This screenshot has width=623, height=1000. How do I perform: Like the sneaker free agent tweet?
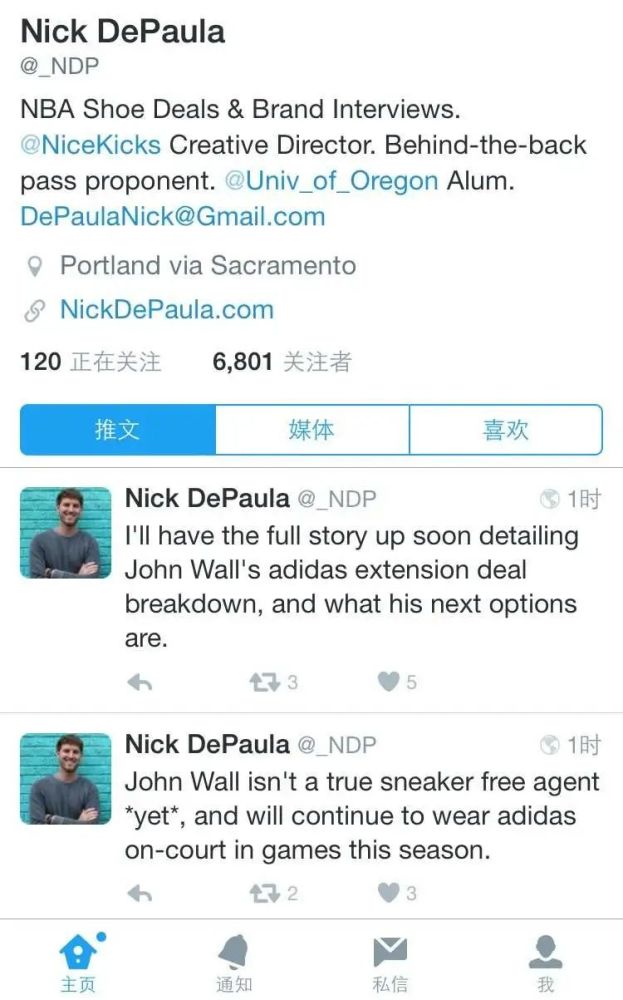coord(388,893)
